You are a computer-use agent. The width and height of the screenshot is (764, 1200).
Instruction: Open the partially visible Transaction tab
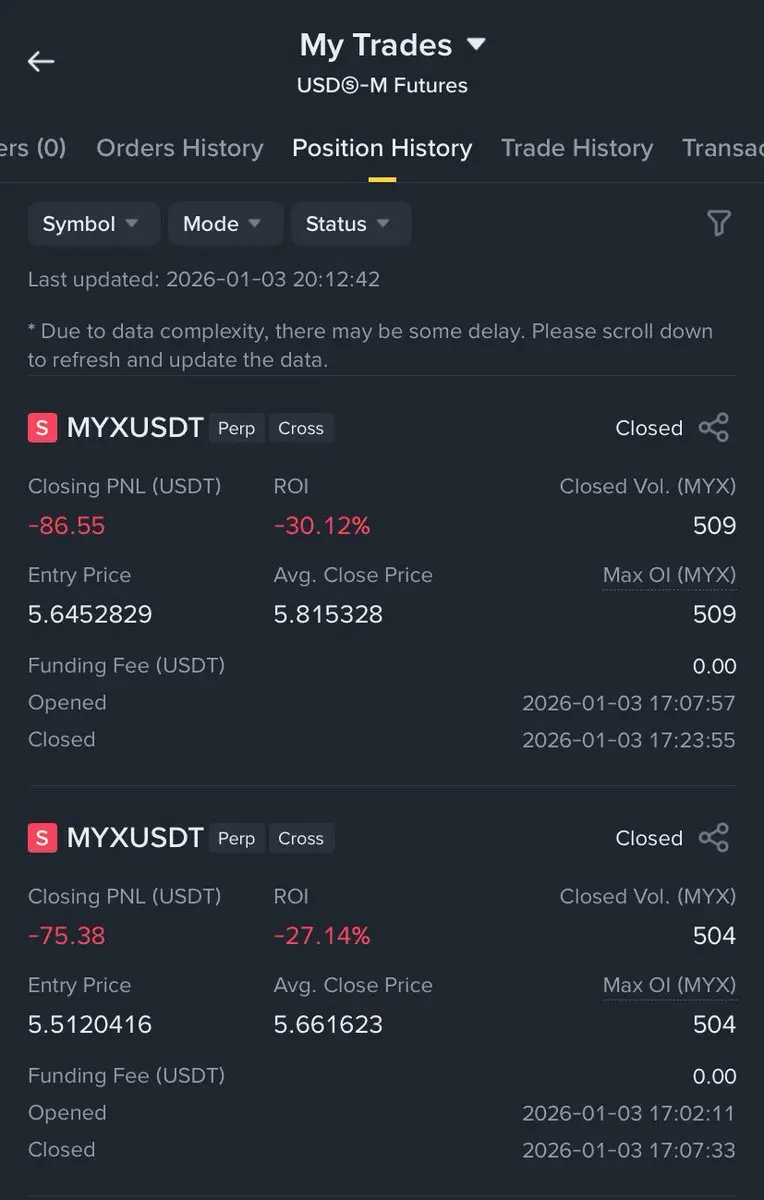point(723,148)
